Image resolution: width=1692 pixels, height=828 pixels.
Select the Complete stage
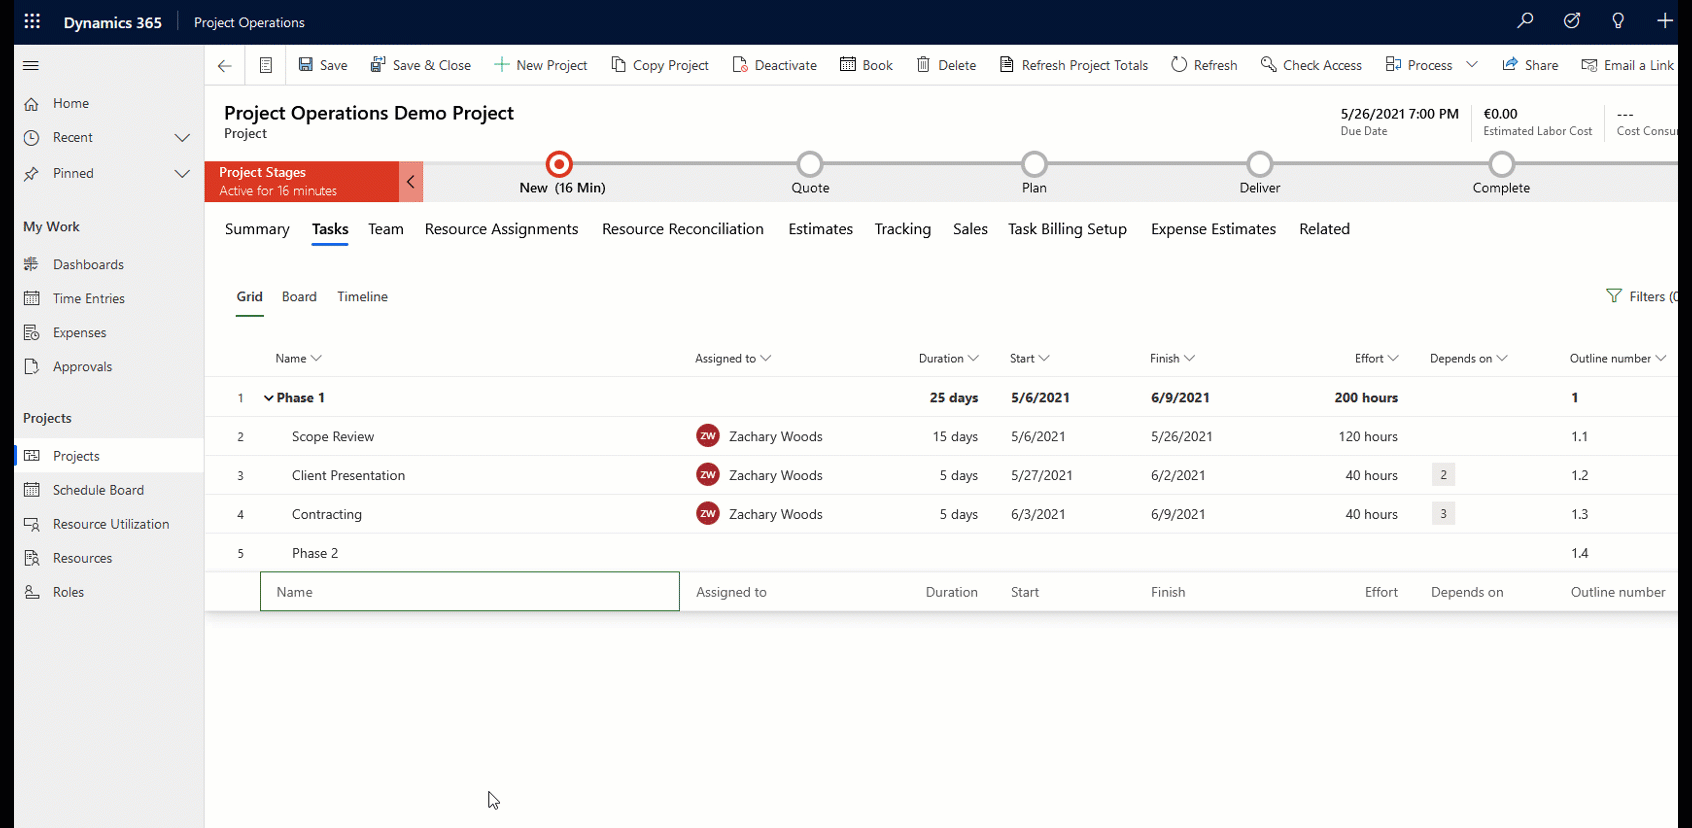[1502, 164]
